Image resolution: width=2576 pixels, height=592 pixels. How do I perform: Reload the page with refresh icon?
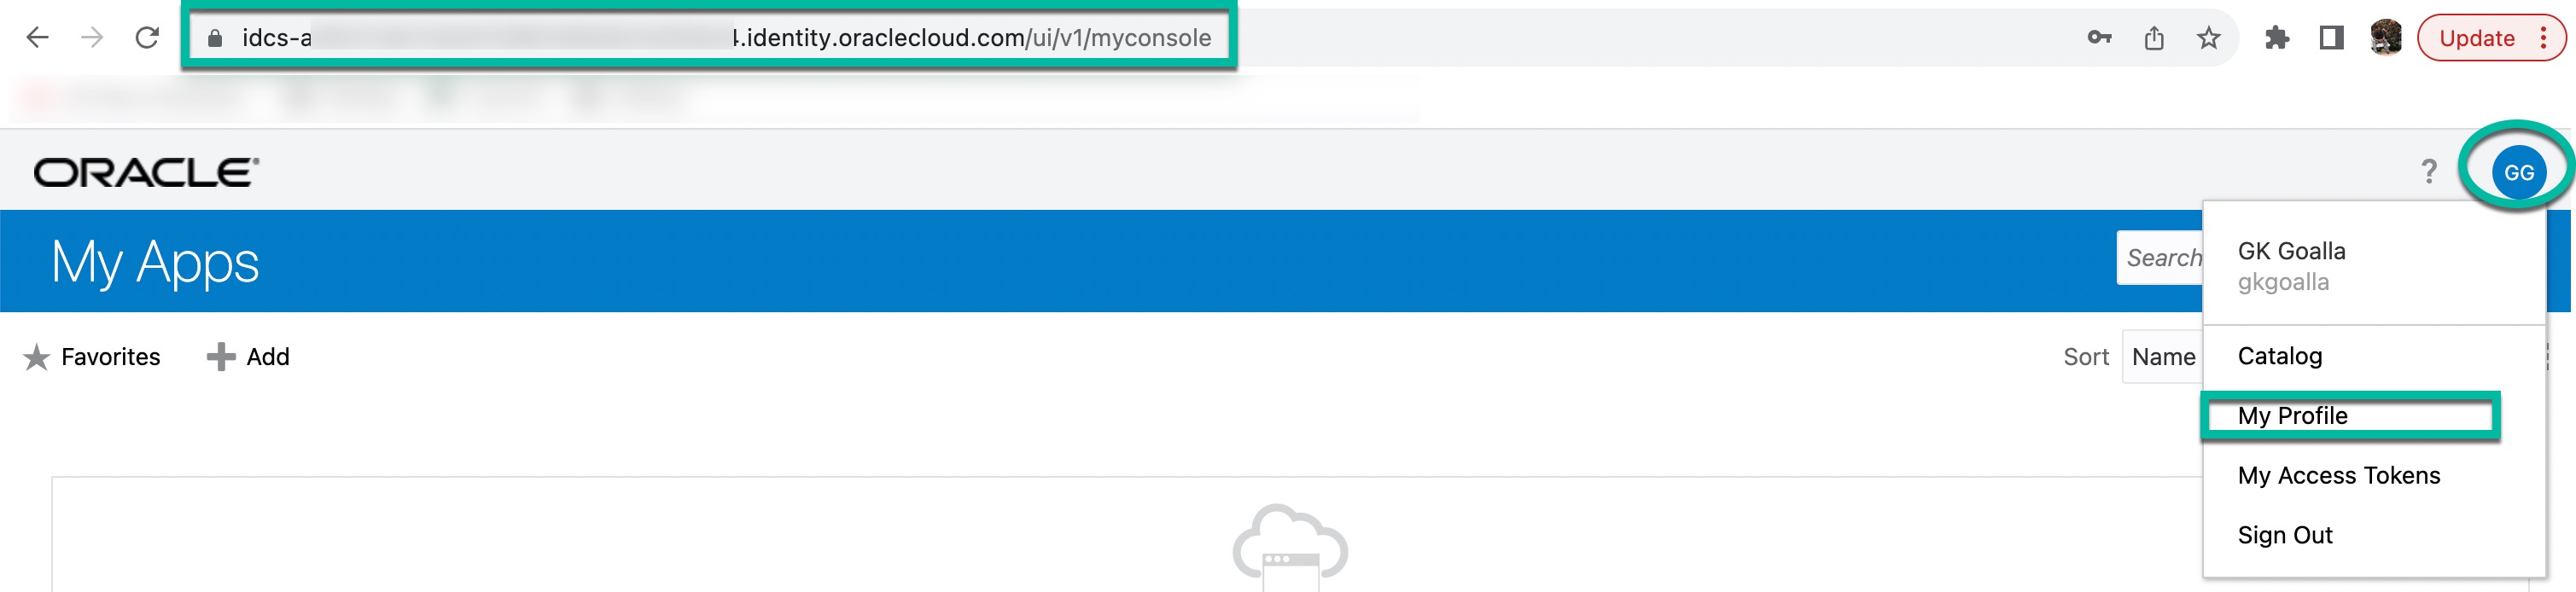pyautogui.click(x=147, y=38)
